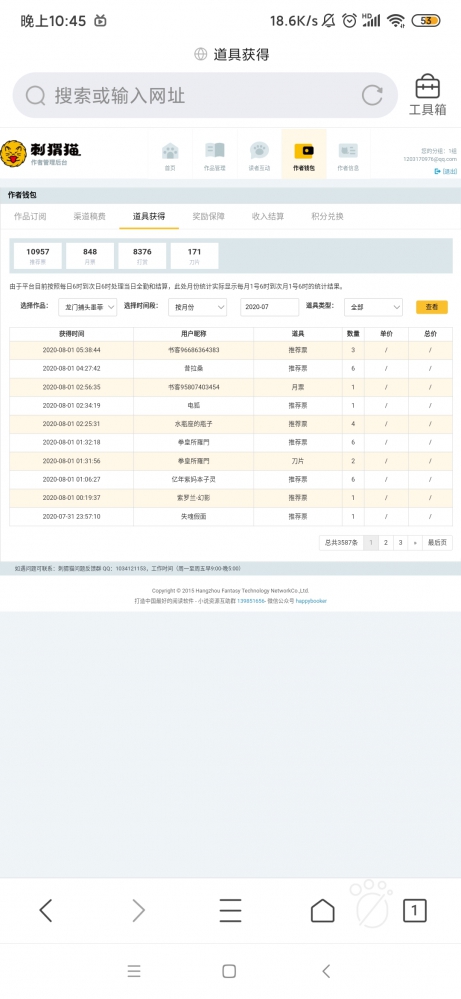This screenshot has height=999, width=461.
Task: Click username 索罗兰·幻影
Action: 194,498
